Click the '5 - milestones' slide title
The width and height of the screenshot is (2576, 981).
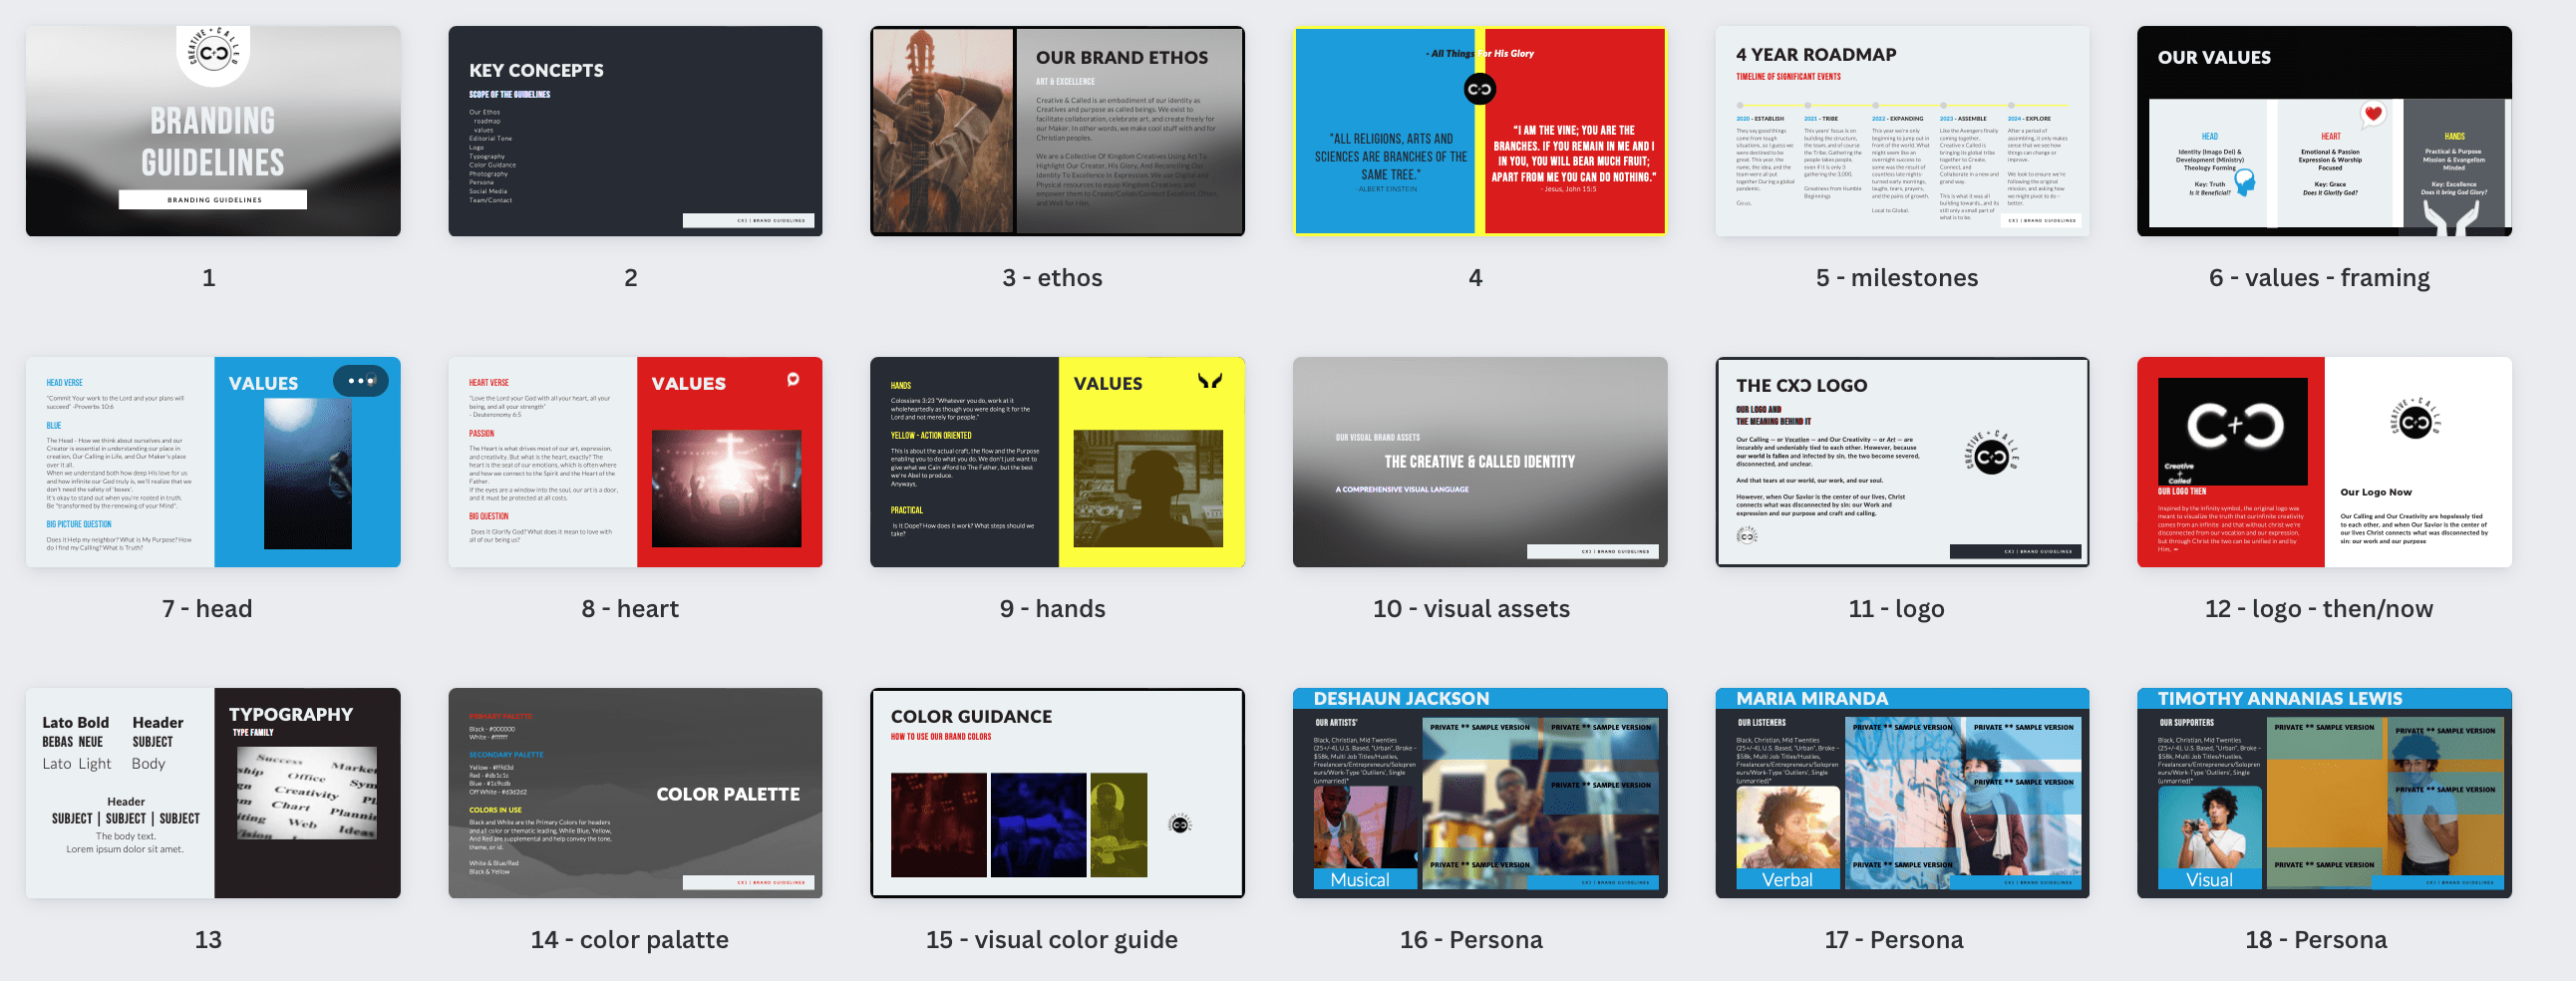click(x=1897, y=278)
